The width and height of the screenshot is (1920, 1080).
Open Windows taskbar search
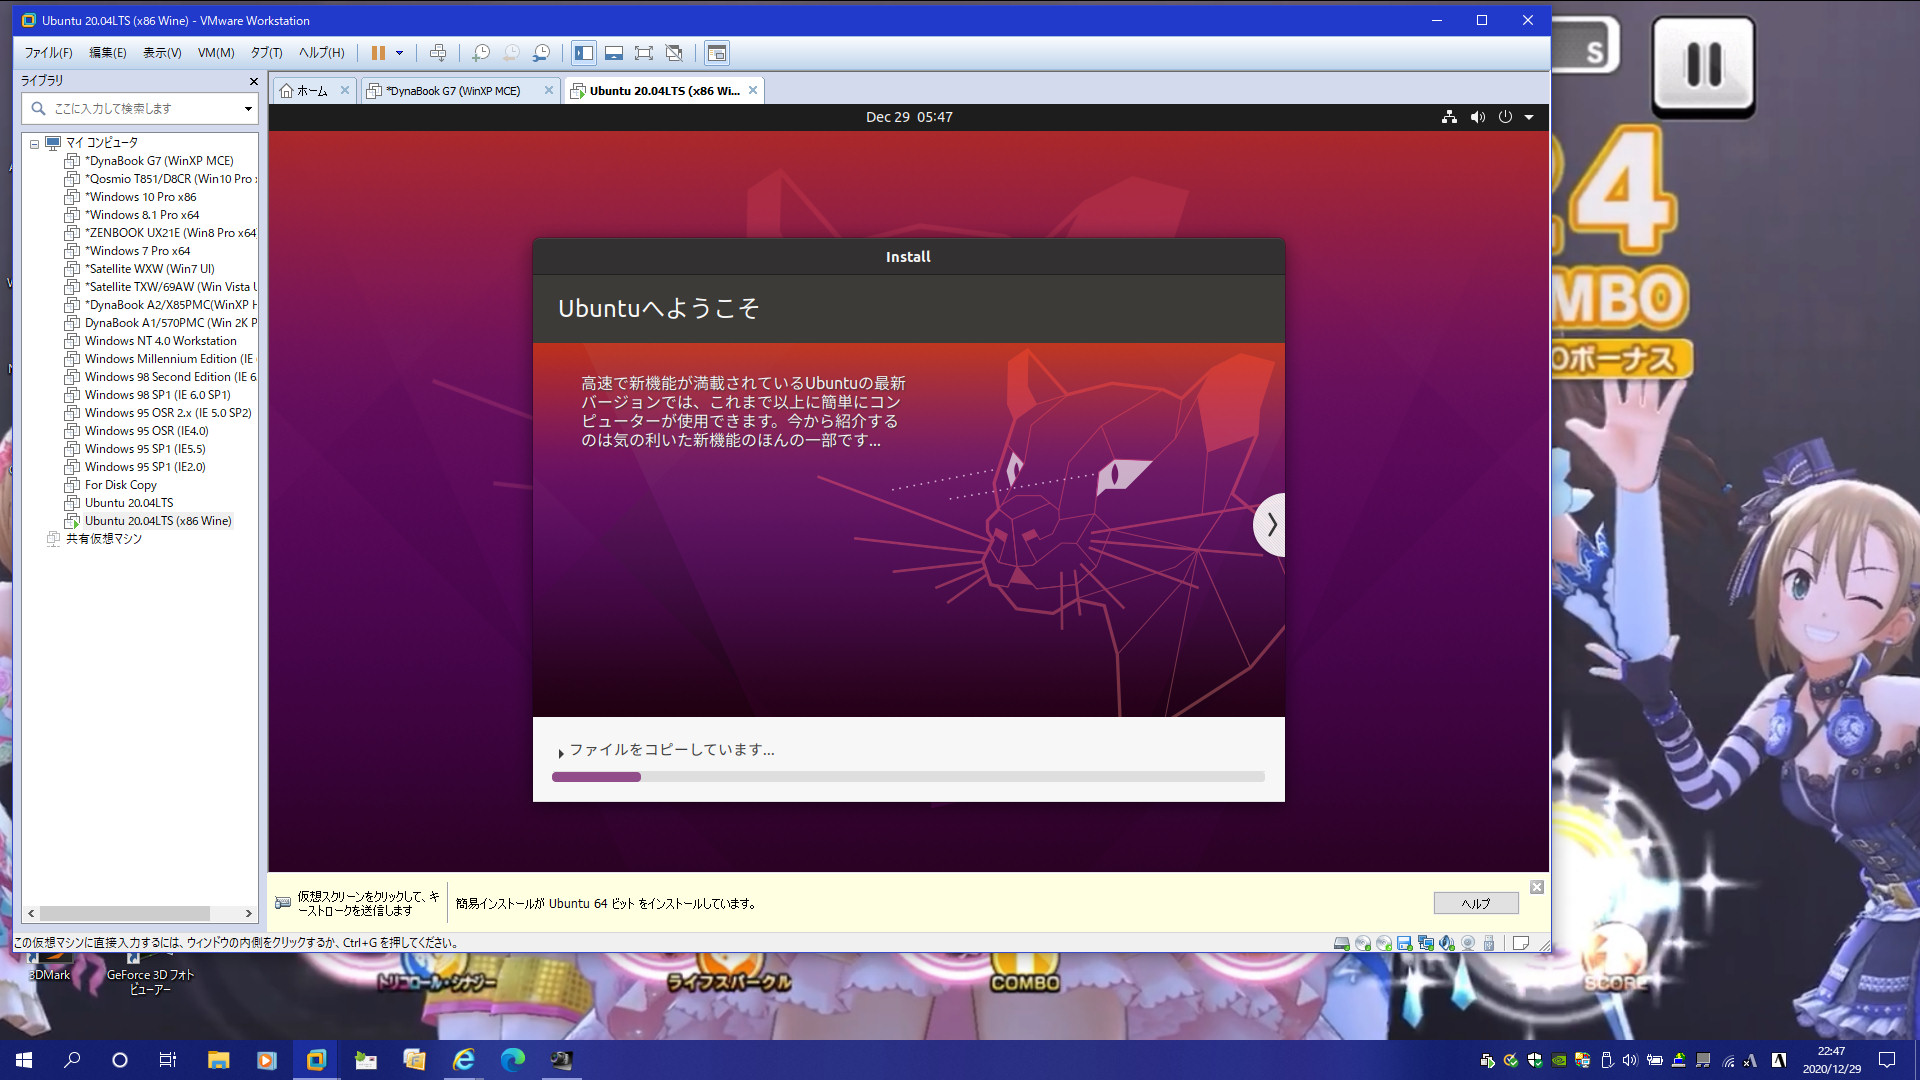tap(72, 1060)
